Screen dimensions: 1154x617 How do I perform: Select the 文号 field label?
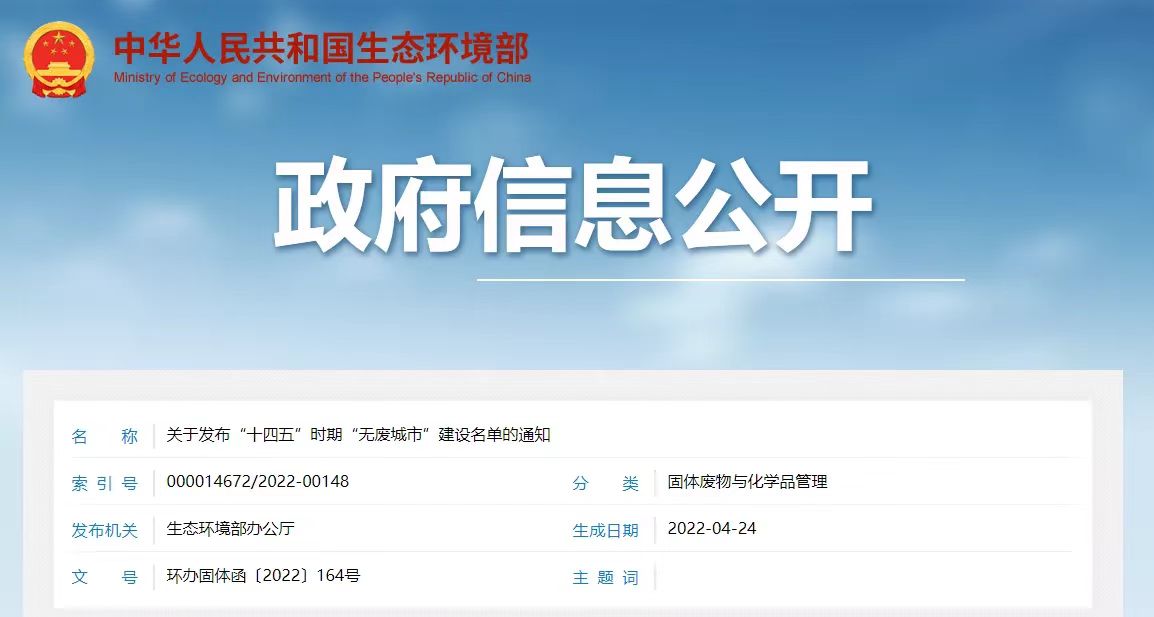[x=104, y=577]
